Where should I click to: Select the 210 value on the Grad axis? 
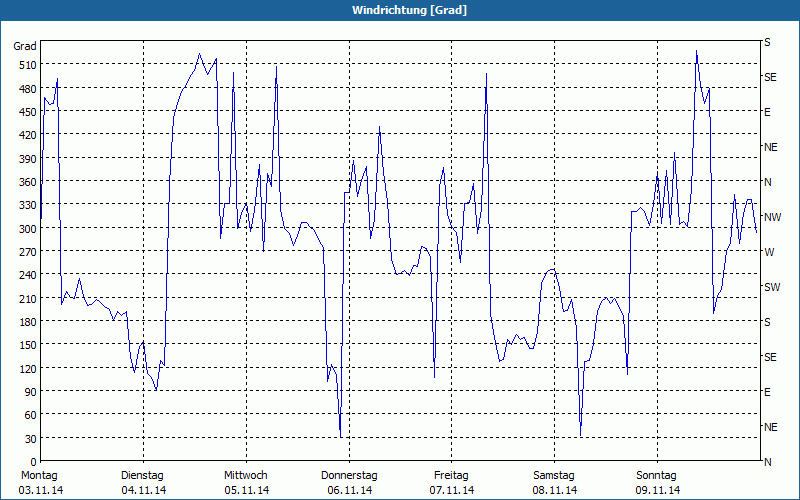(x=28, y=298)
